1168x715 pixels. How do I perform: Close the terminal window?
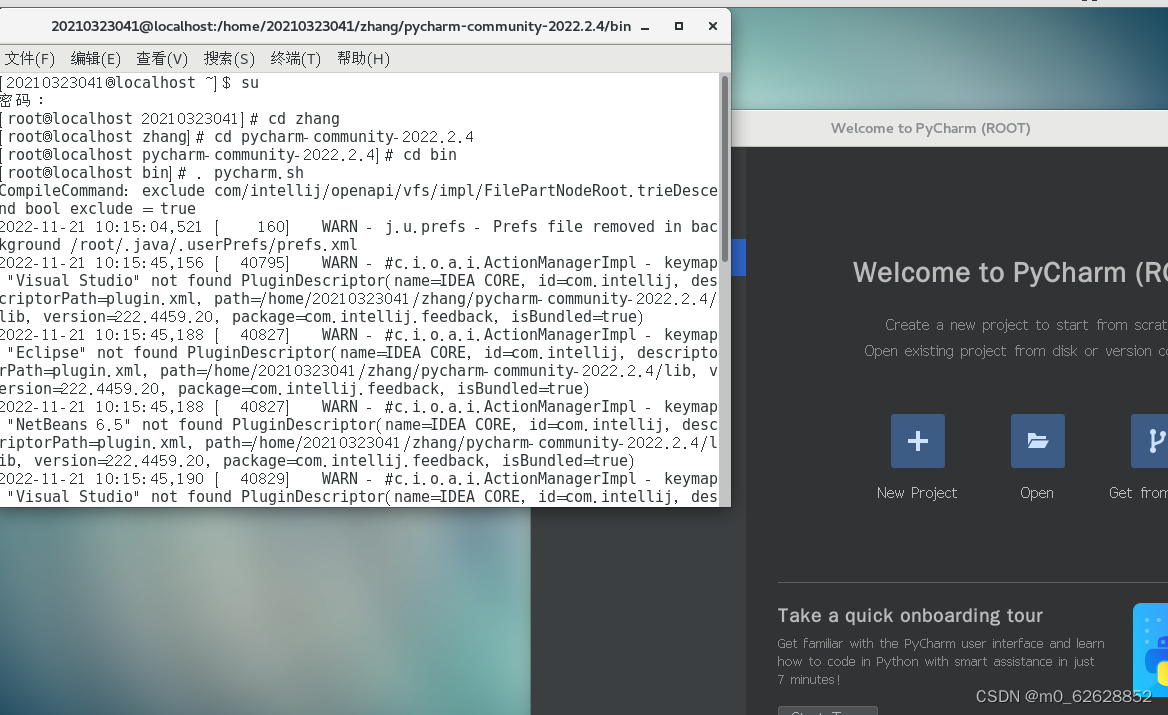(713, 26)
